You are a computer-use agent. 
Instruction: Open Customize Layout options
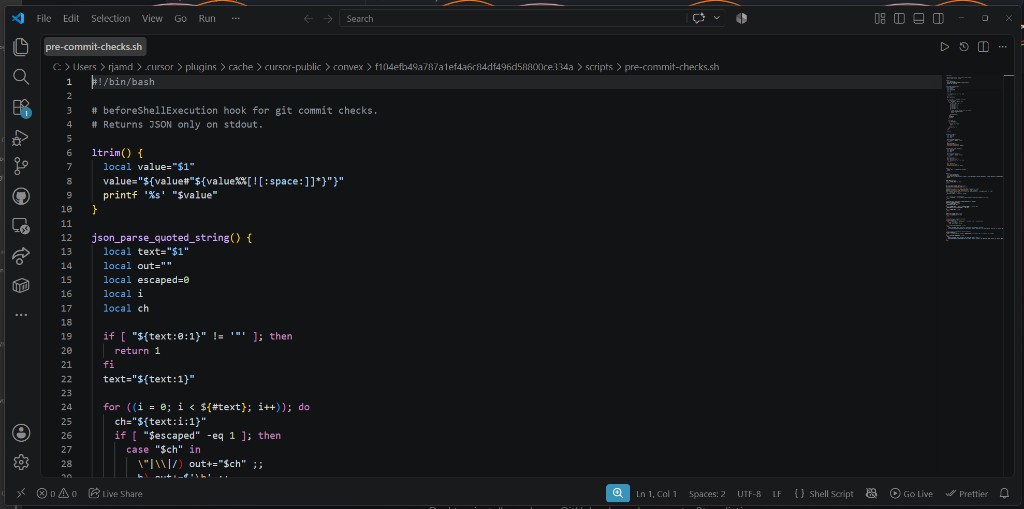880,18
